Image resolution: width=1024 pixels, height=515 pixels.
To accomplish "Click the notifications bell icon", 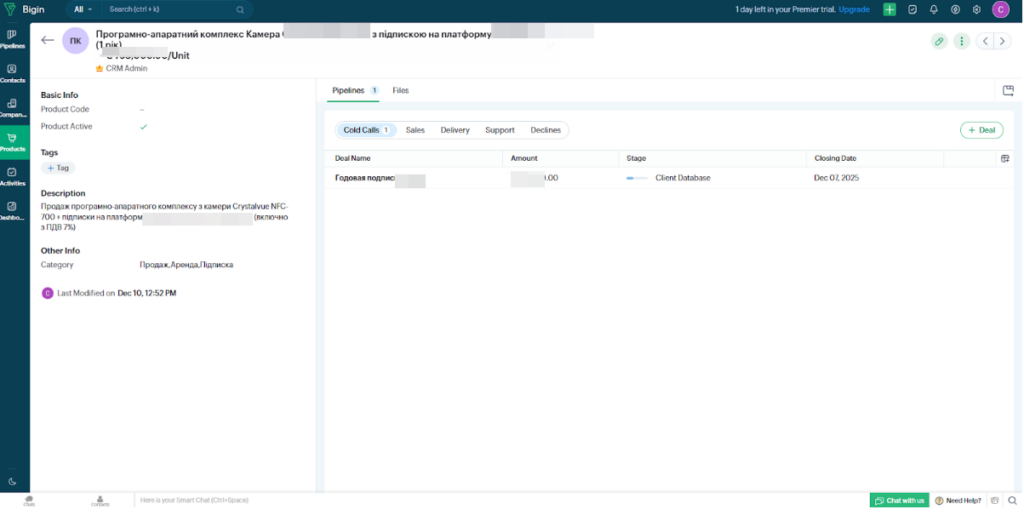I will 933,9.
